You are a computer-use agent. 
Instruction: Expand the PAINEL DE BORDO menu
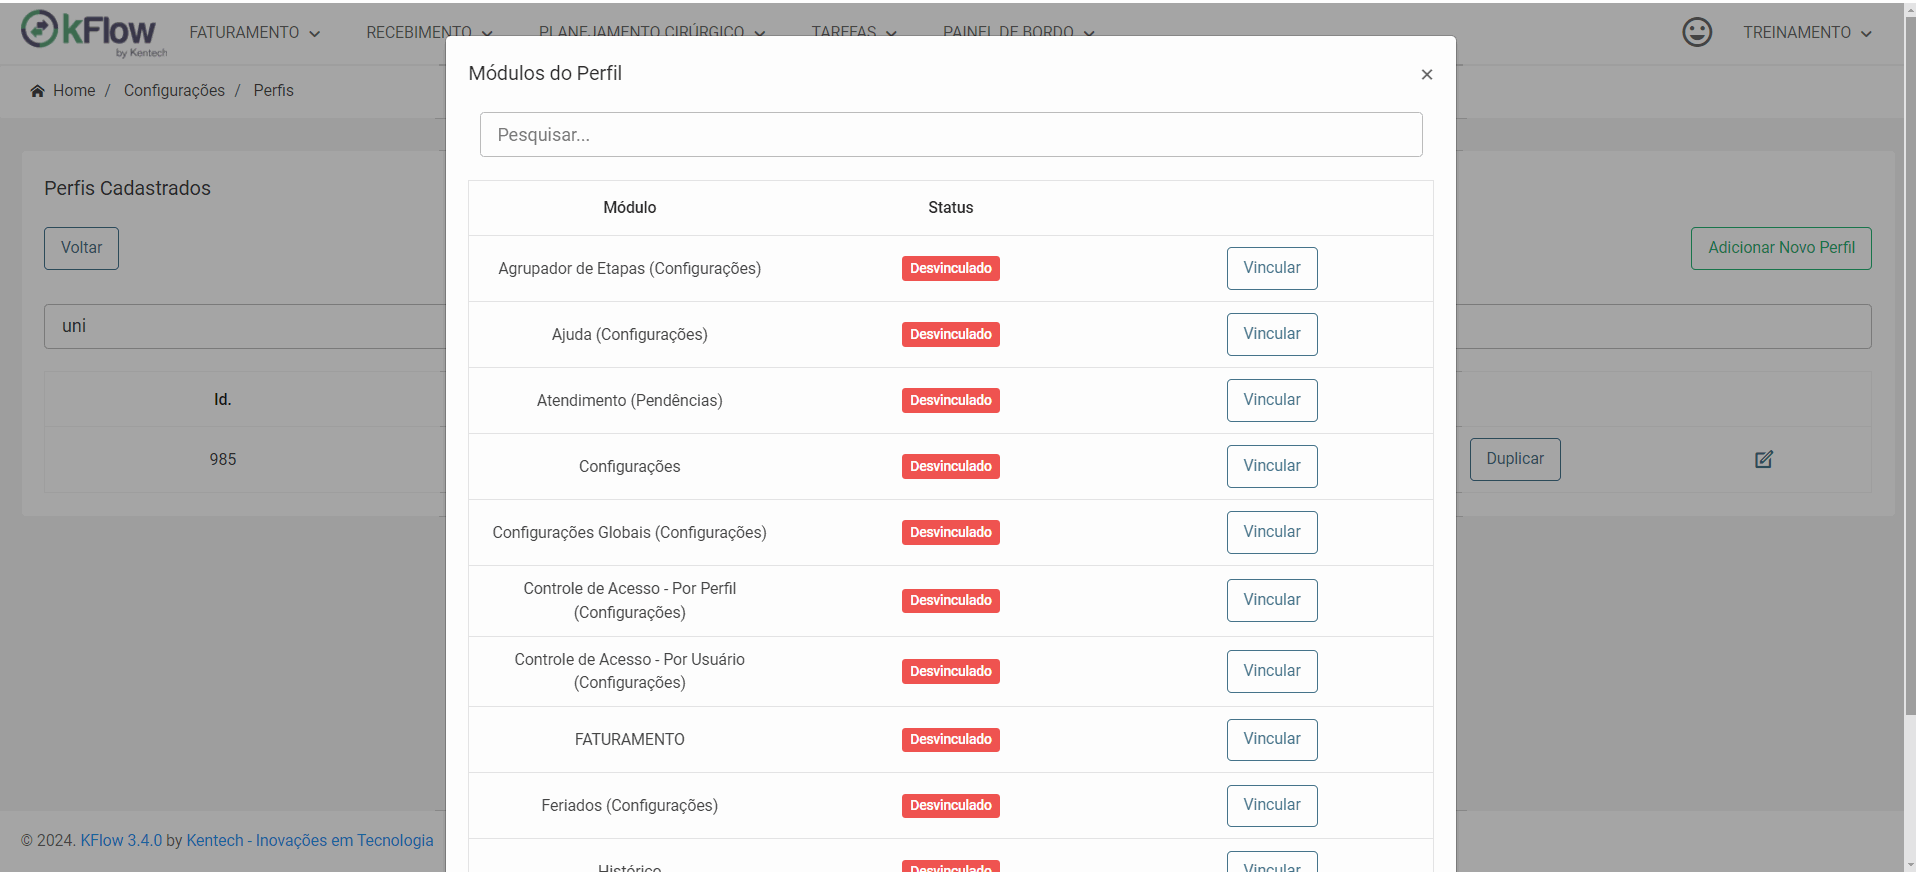(x=1018, y=30)
